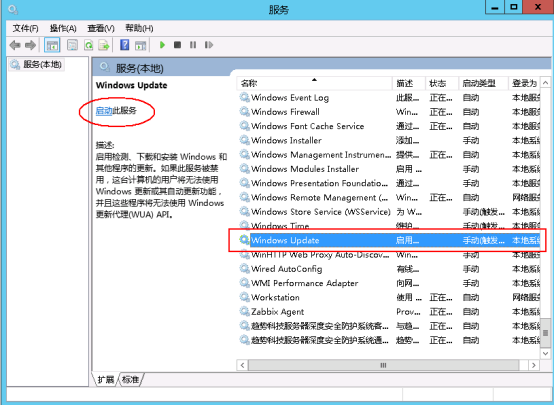Screen dimensions: 554x405
Task: Click the Pause service toolbar icon
Action: [193, 45]
